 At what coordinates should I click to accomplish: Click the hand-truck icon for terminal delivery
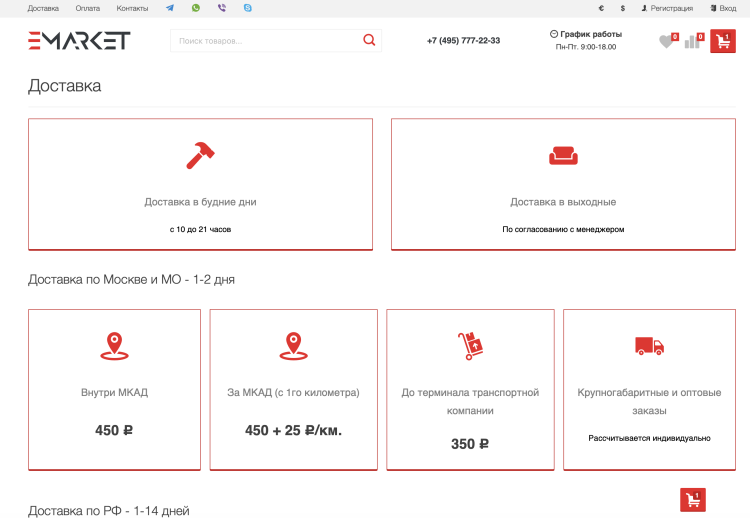470,346
